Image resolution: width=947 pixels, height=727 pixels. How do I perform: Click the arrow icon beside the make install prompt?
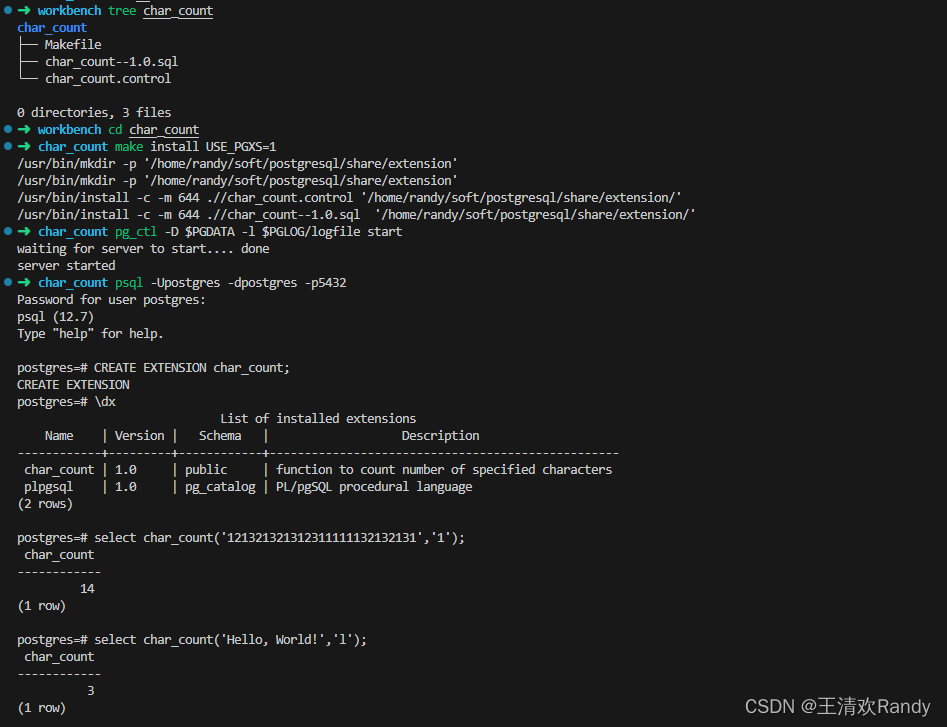pyautogui.click(x=22, y=146)
